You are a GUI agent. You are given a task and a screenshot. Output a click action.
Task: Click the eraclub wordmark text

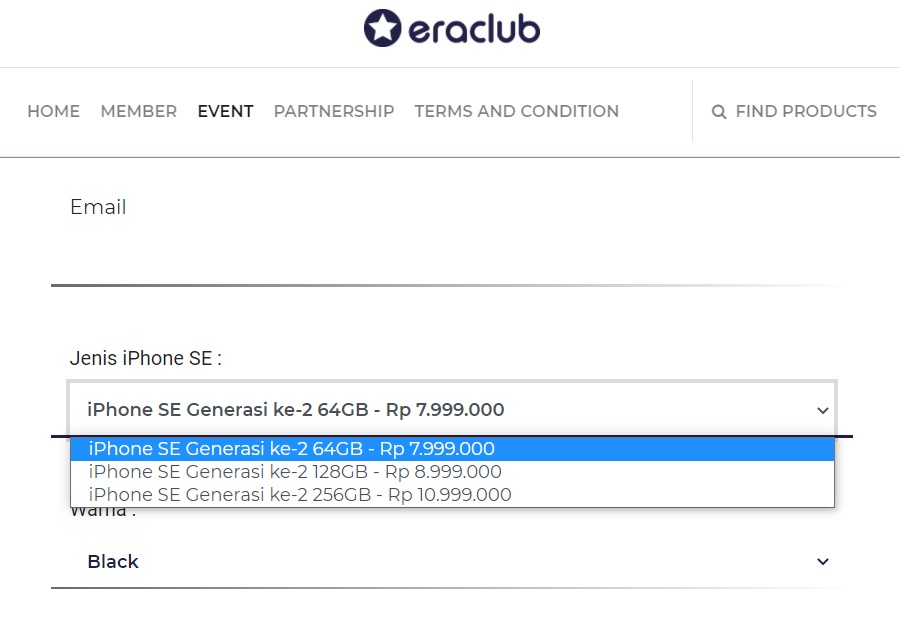[x=474, y=29]
